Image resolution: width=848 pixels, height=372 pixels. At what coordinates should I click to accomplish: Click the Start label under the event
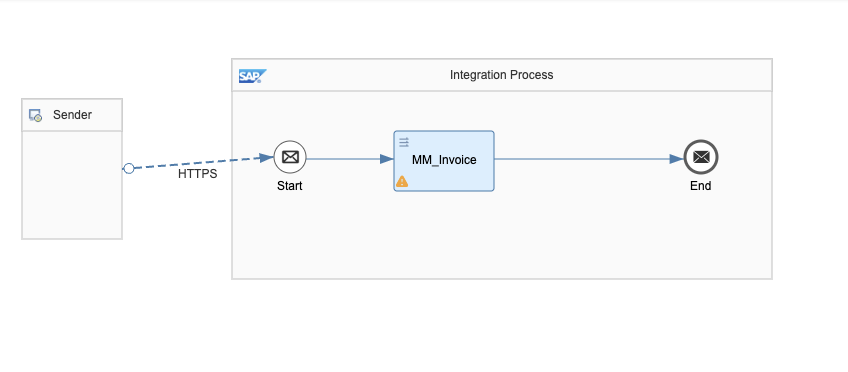pyautogui.click(x=290, y=186)
